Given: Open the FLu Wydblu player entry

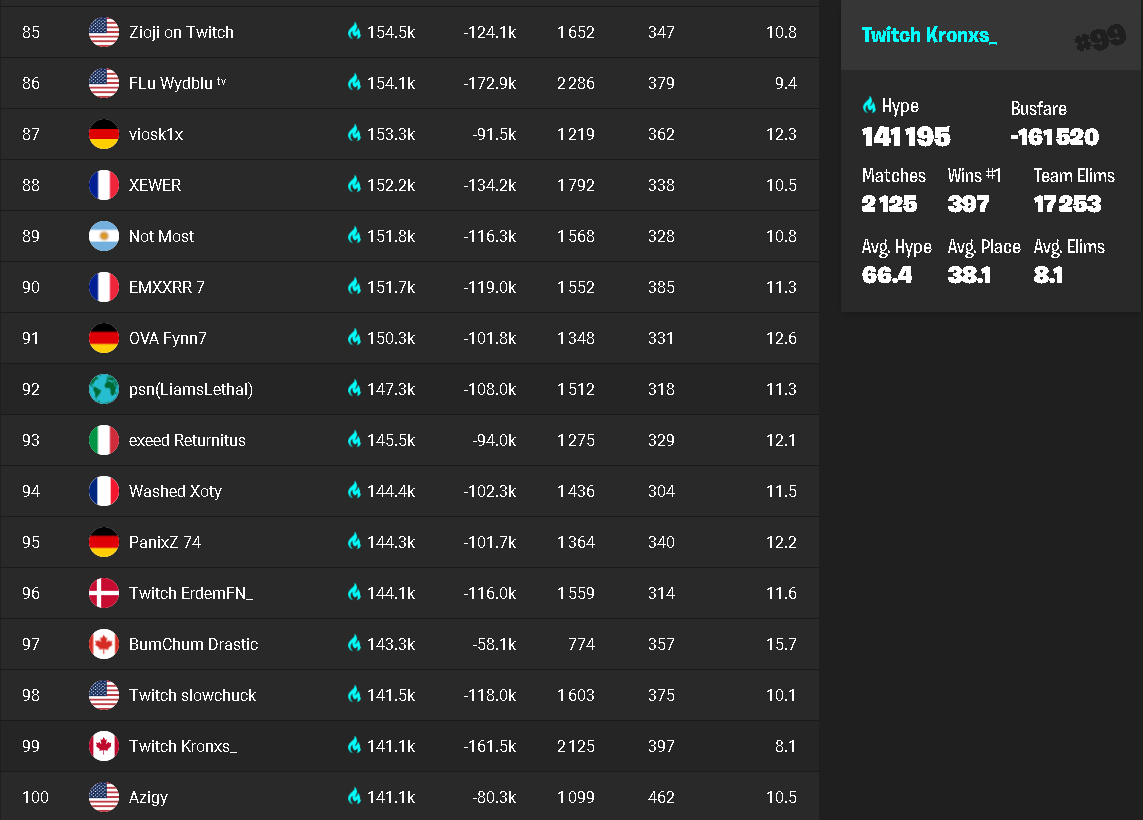Looking at the screenshot, I should (x=177, y=83).
